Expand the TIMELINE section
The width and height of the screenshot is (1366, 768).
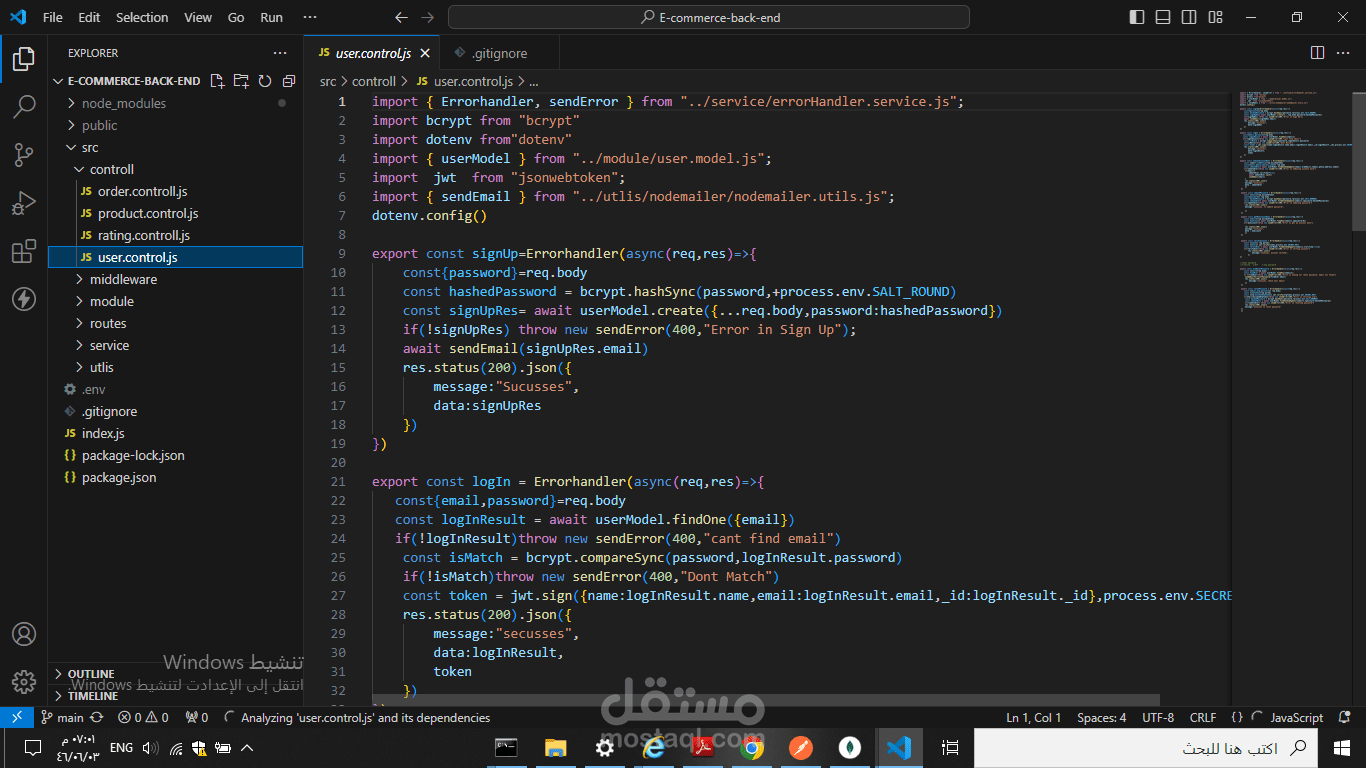click(x=175, y=696)
